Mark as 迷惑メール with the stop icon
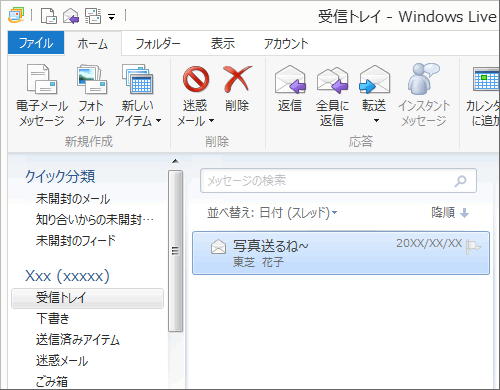This screenshot has width=500, height=390. [x=196, y=79]
